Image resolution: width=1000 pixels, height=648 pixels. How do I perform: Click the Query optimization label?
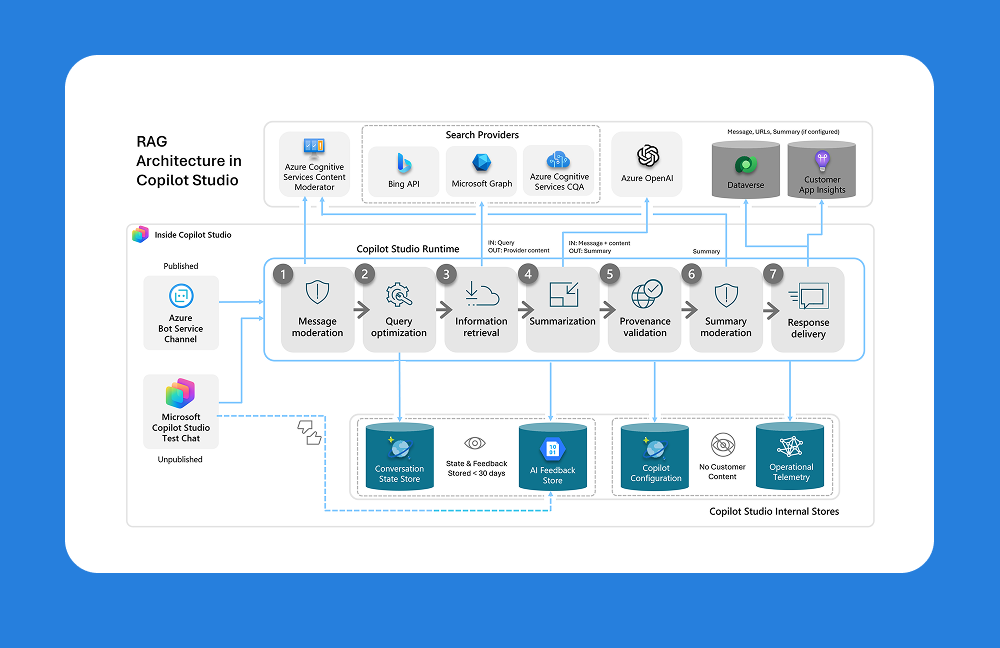tap(399, 327)
